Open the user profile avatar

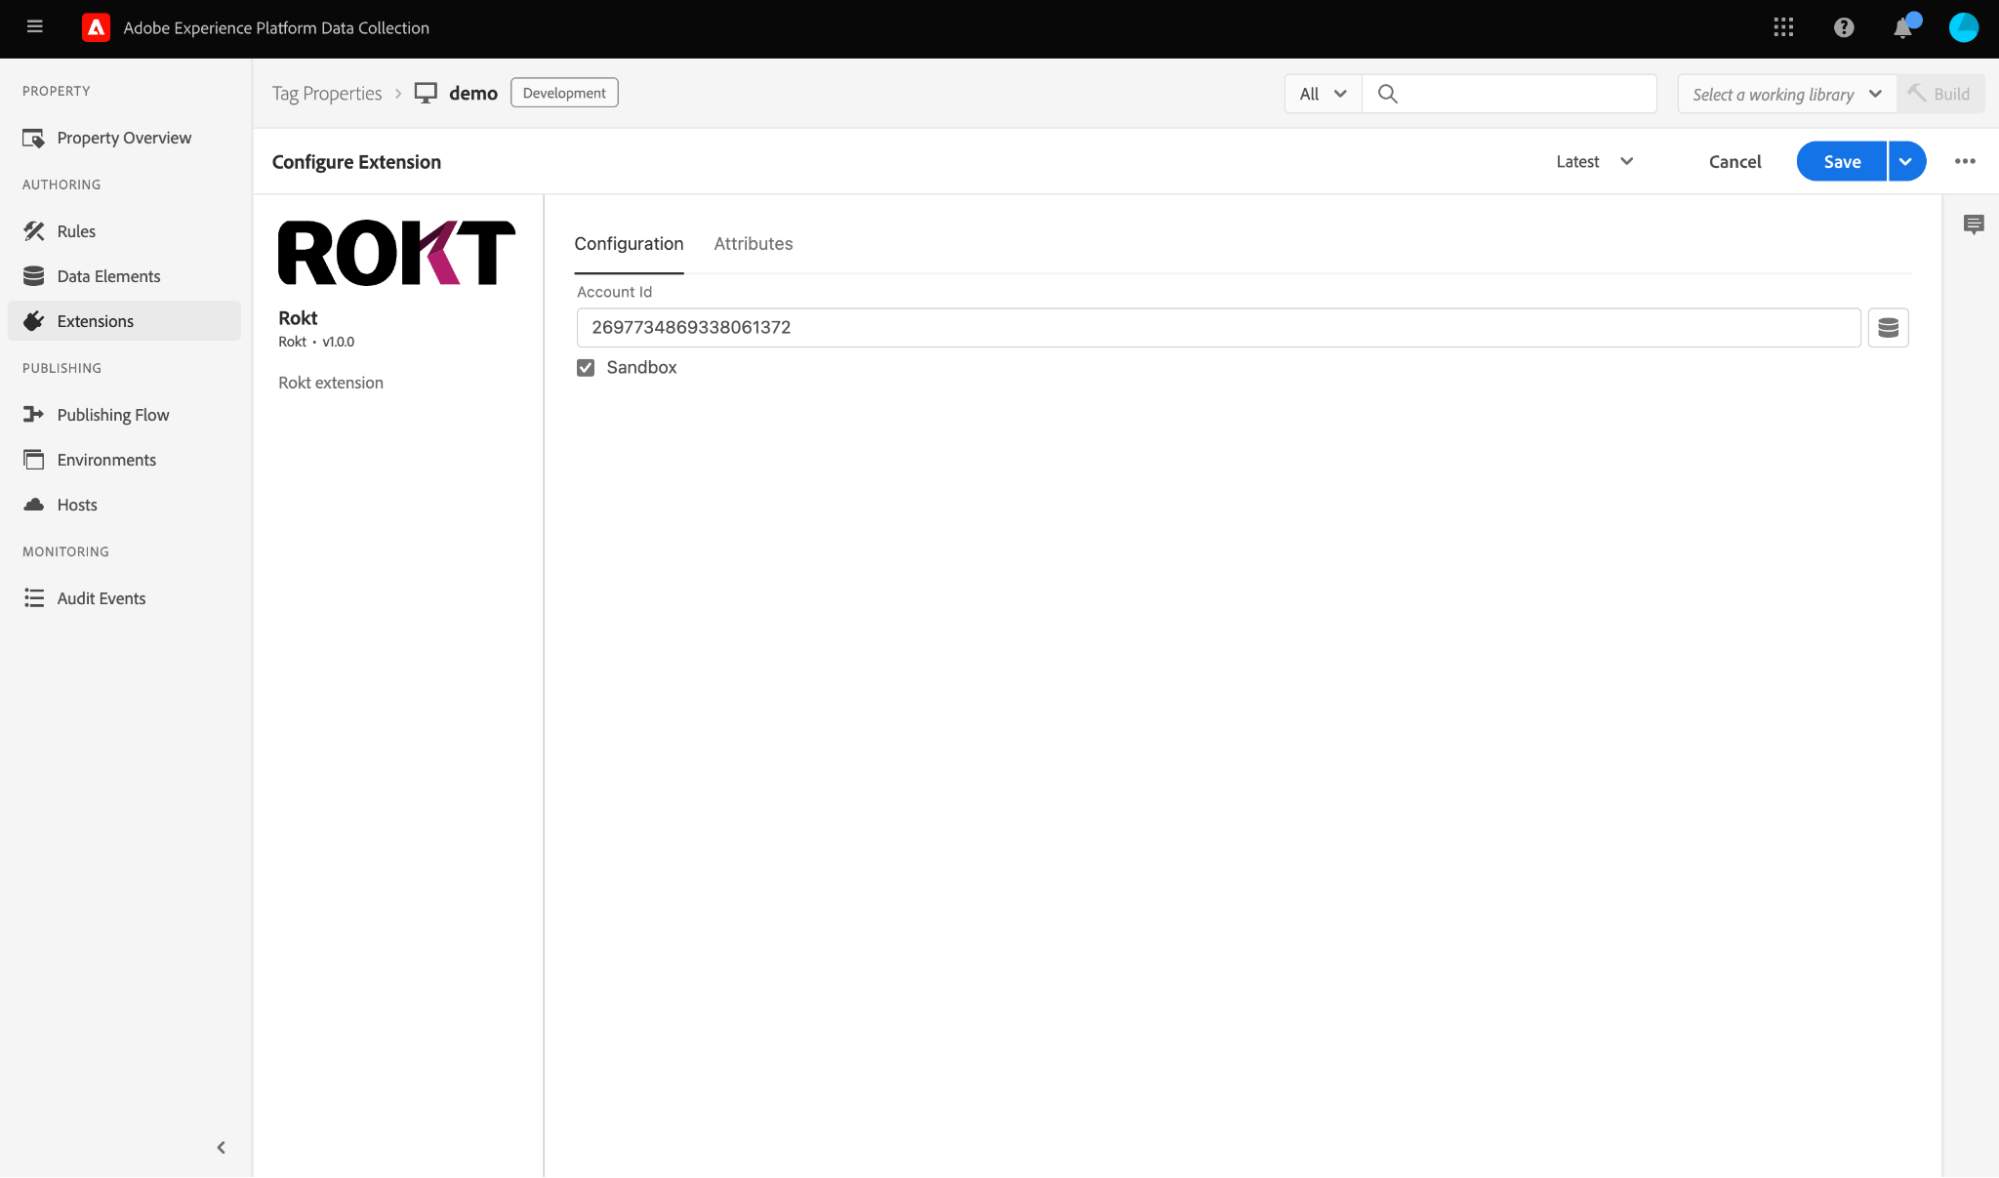point(1963,28)
